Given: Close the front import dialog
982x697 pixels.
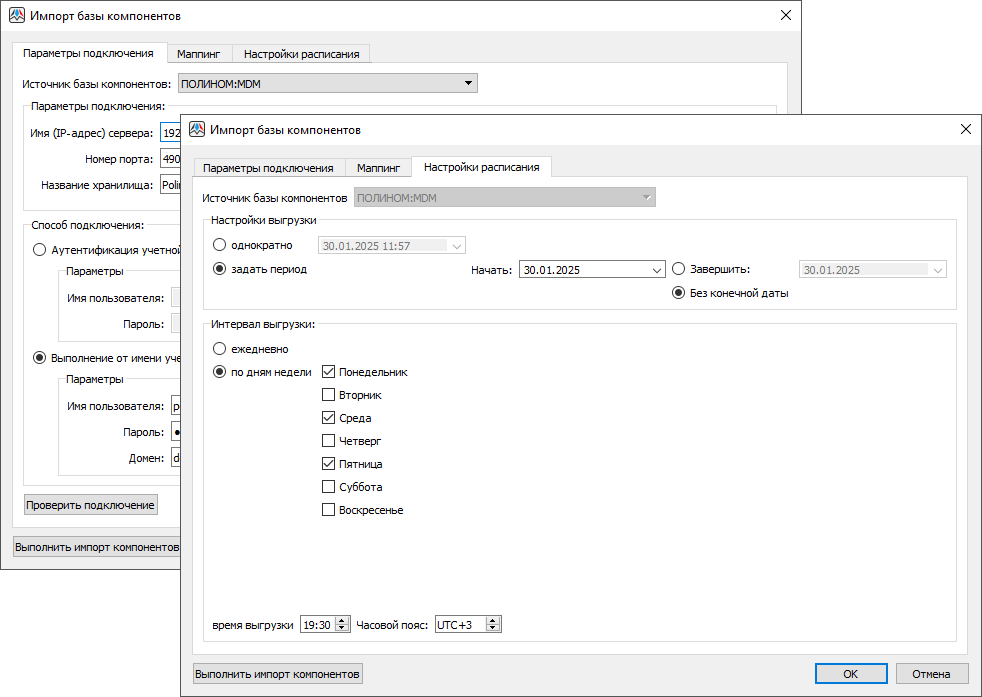Looking at the screenshot, I should coord(964,130).
